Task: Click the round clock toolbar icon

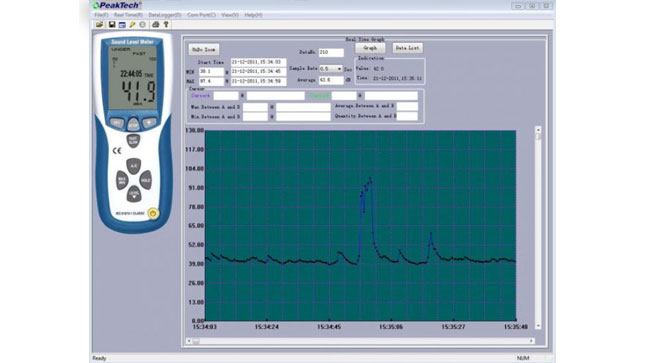Action: (143, 25)
